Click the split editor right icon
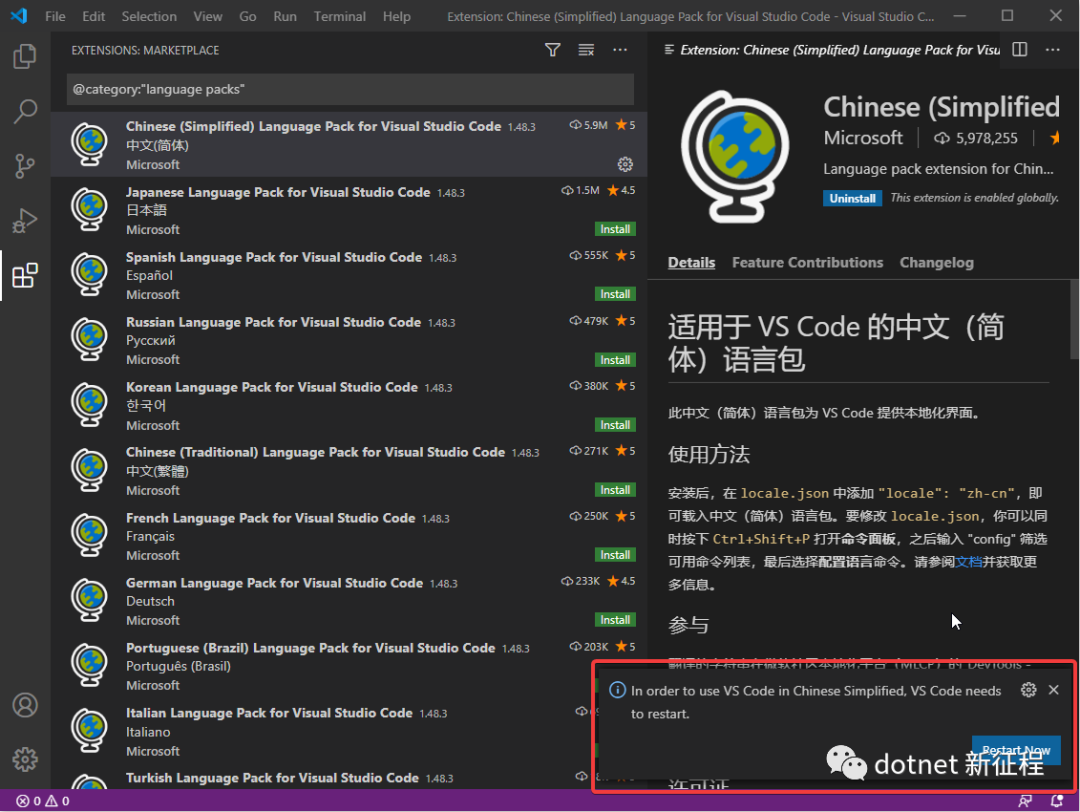 pos(1019,50)
